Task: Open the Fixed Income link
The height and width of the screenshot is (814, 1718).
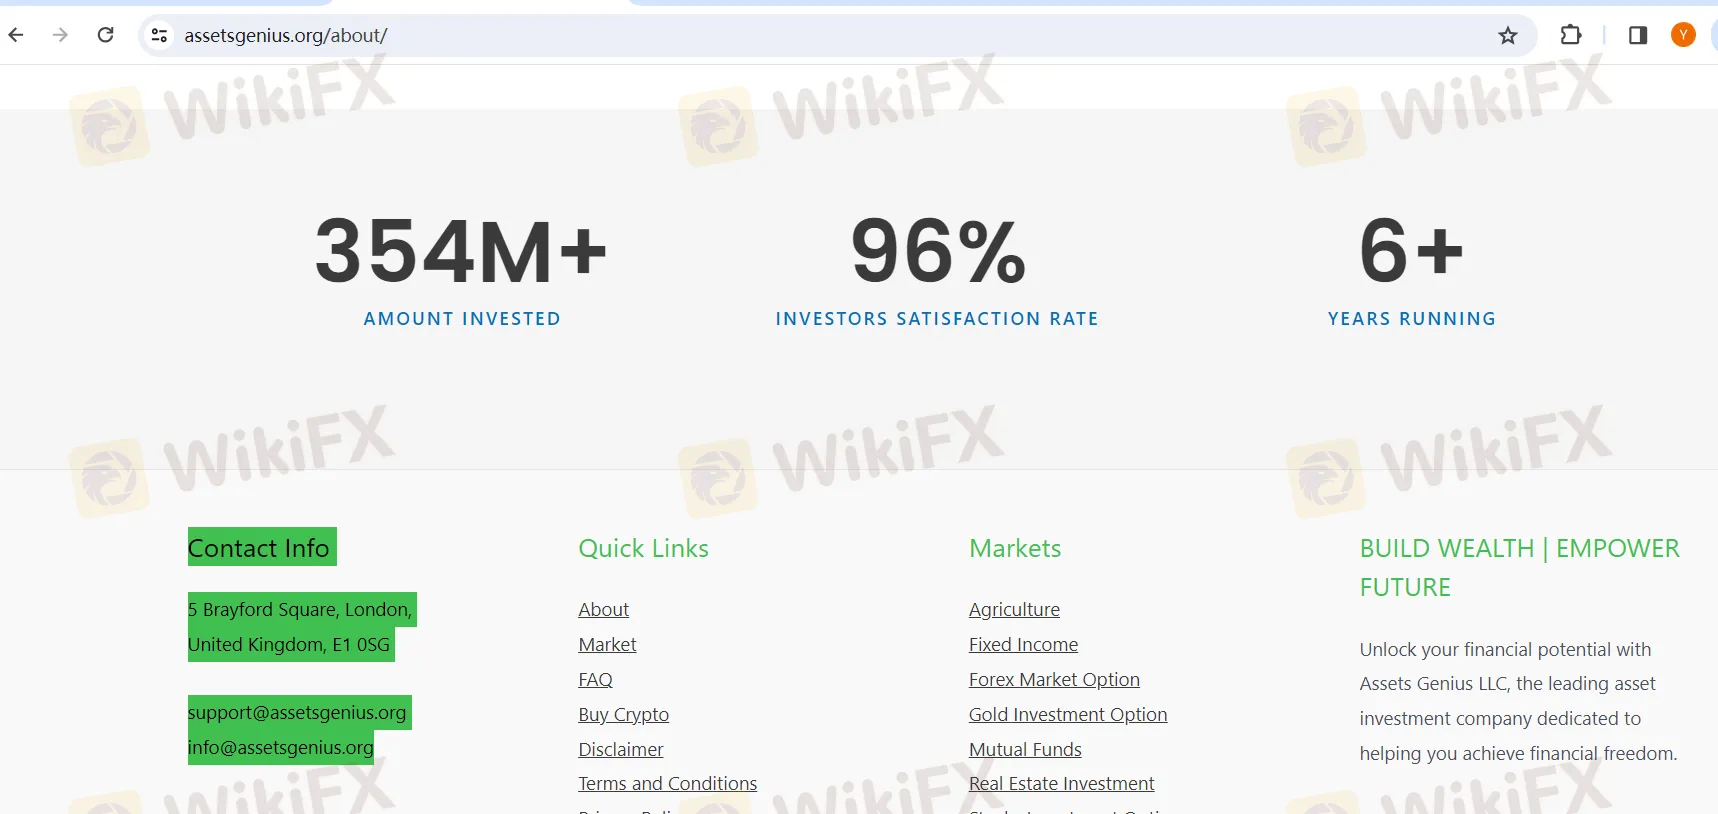Action: (1023, 644)
